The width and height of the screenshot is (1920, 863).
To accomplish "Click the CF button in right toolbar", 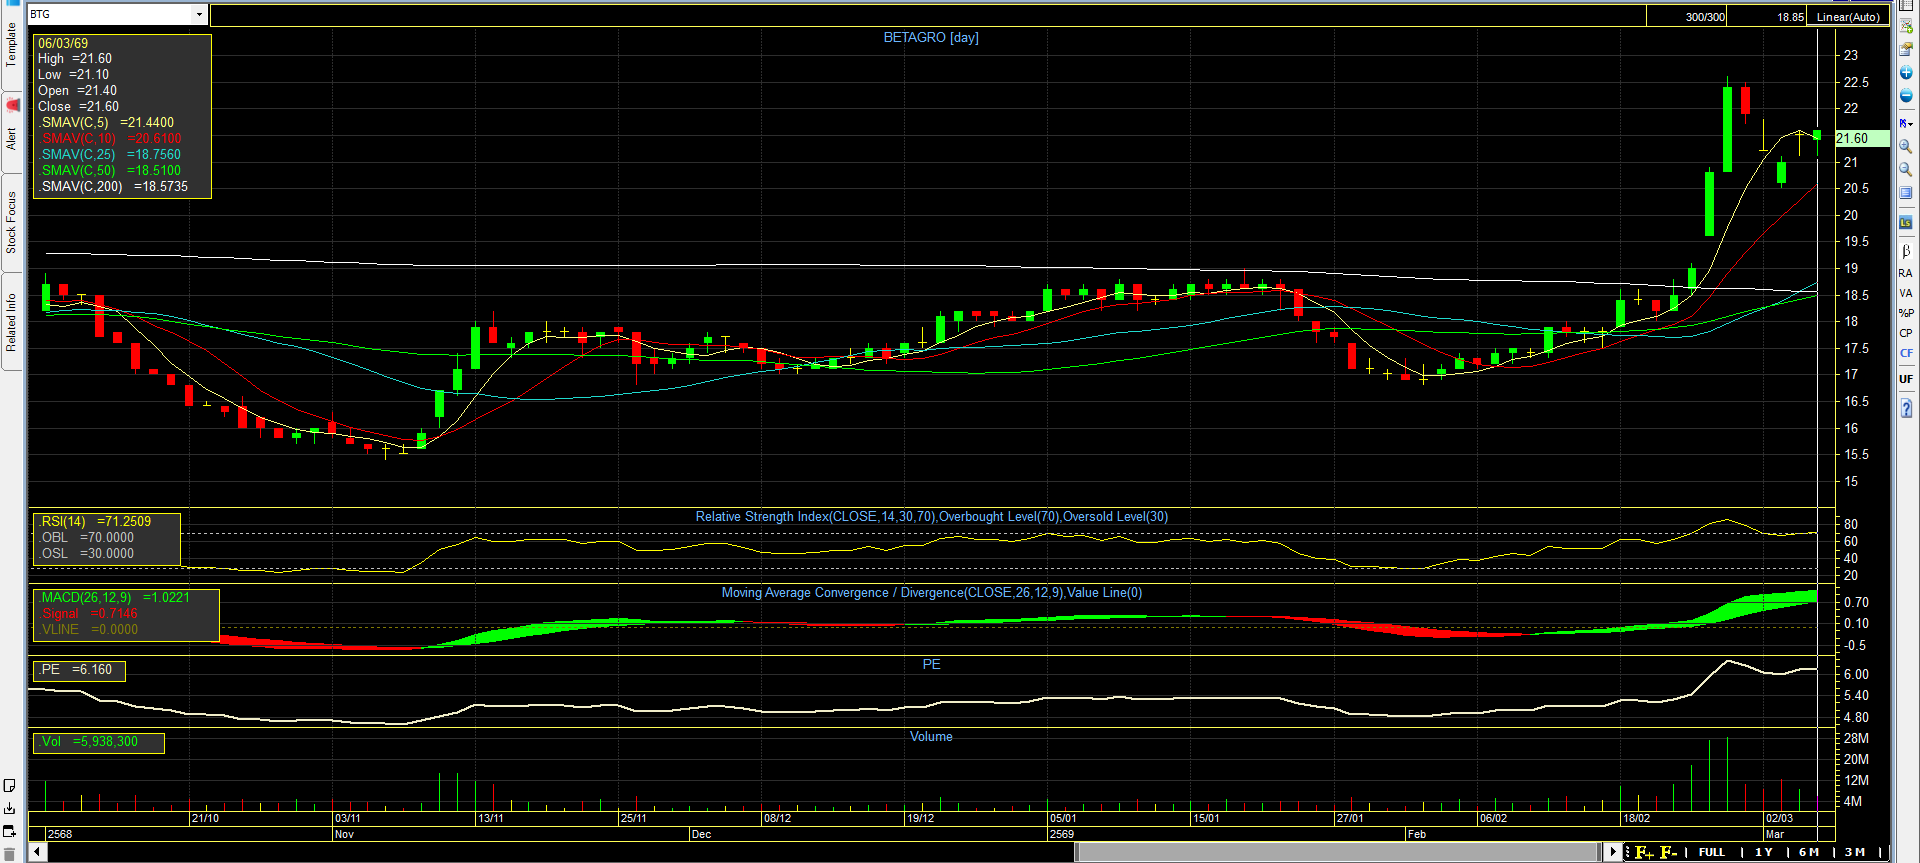I will pyautogui.click(x=1906, y=353).
